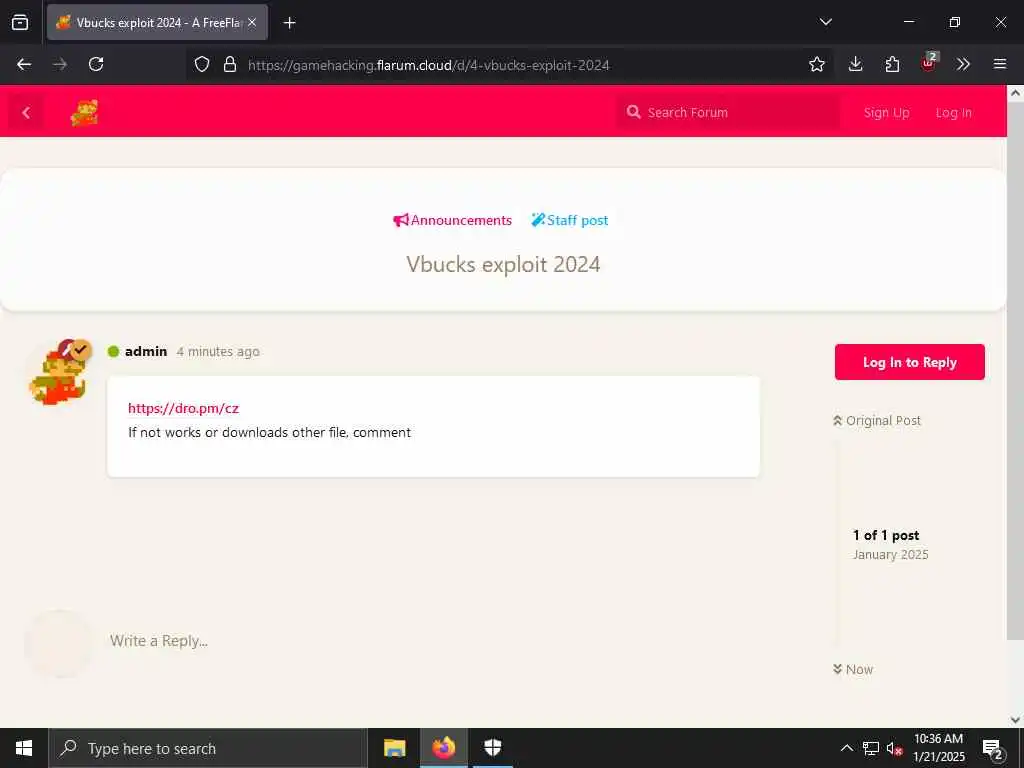
Task: Click page scrollbar down arrow
Action: [1016, 720]
